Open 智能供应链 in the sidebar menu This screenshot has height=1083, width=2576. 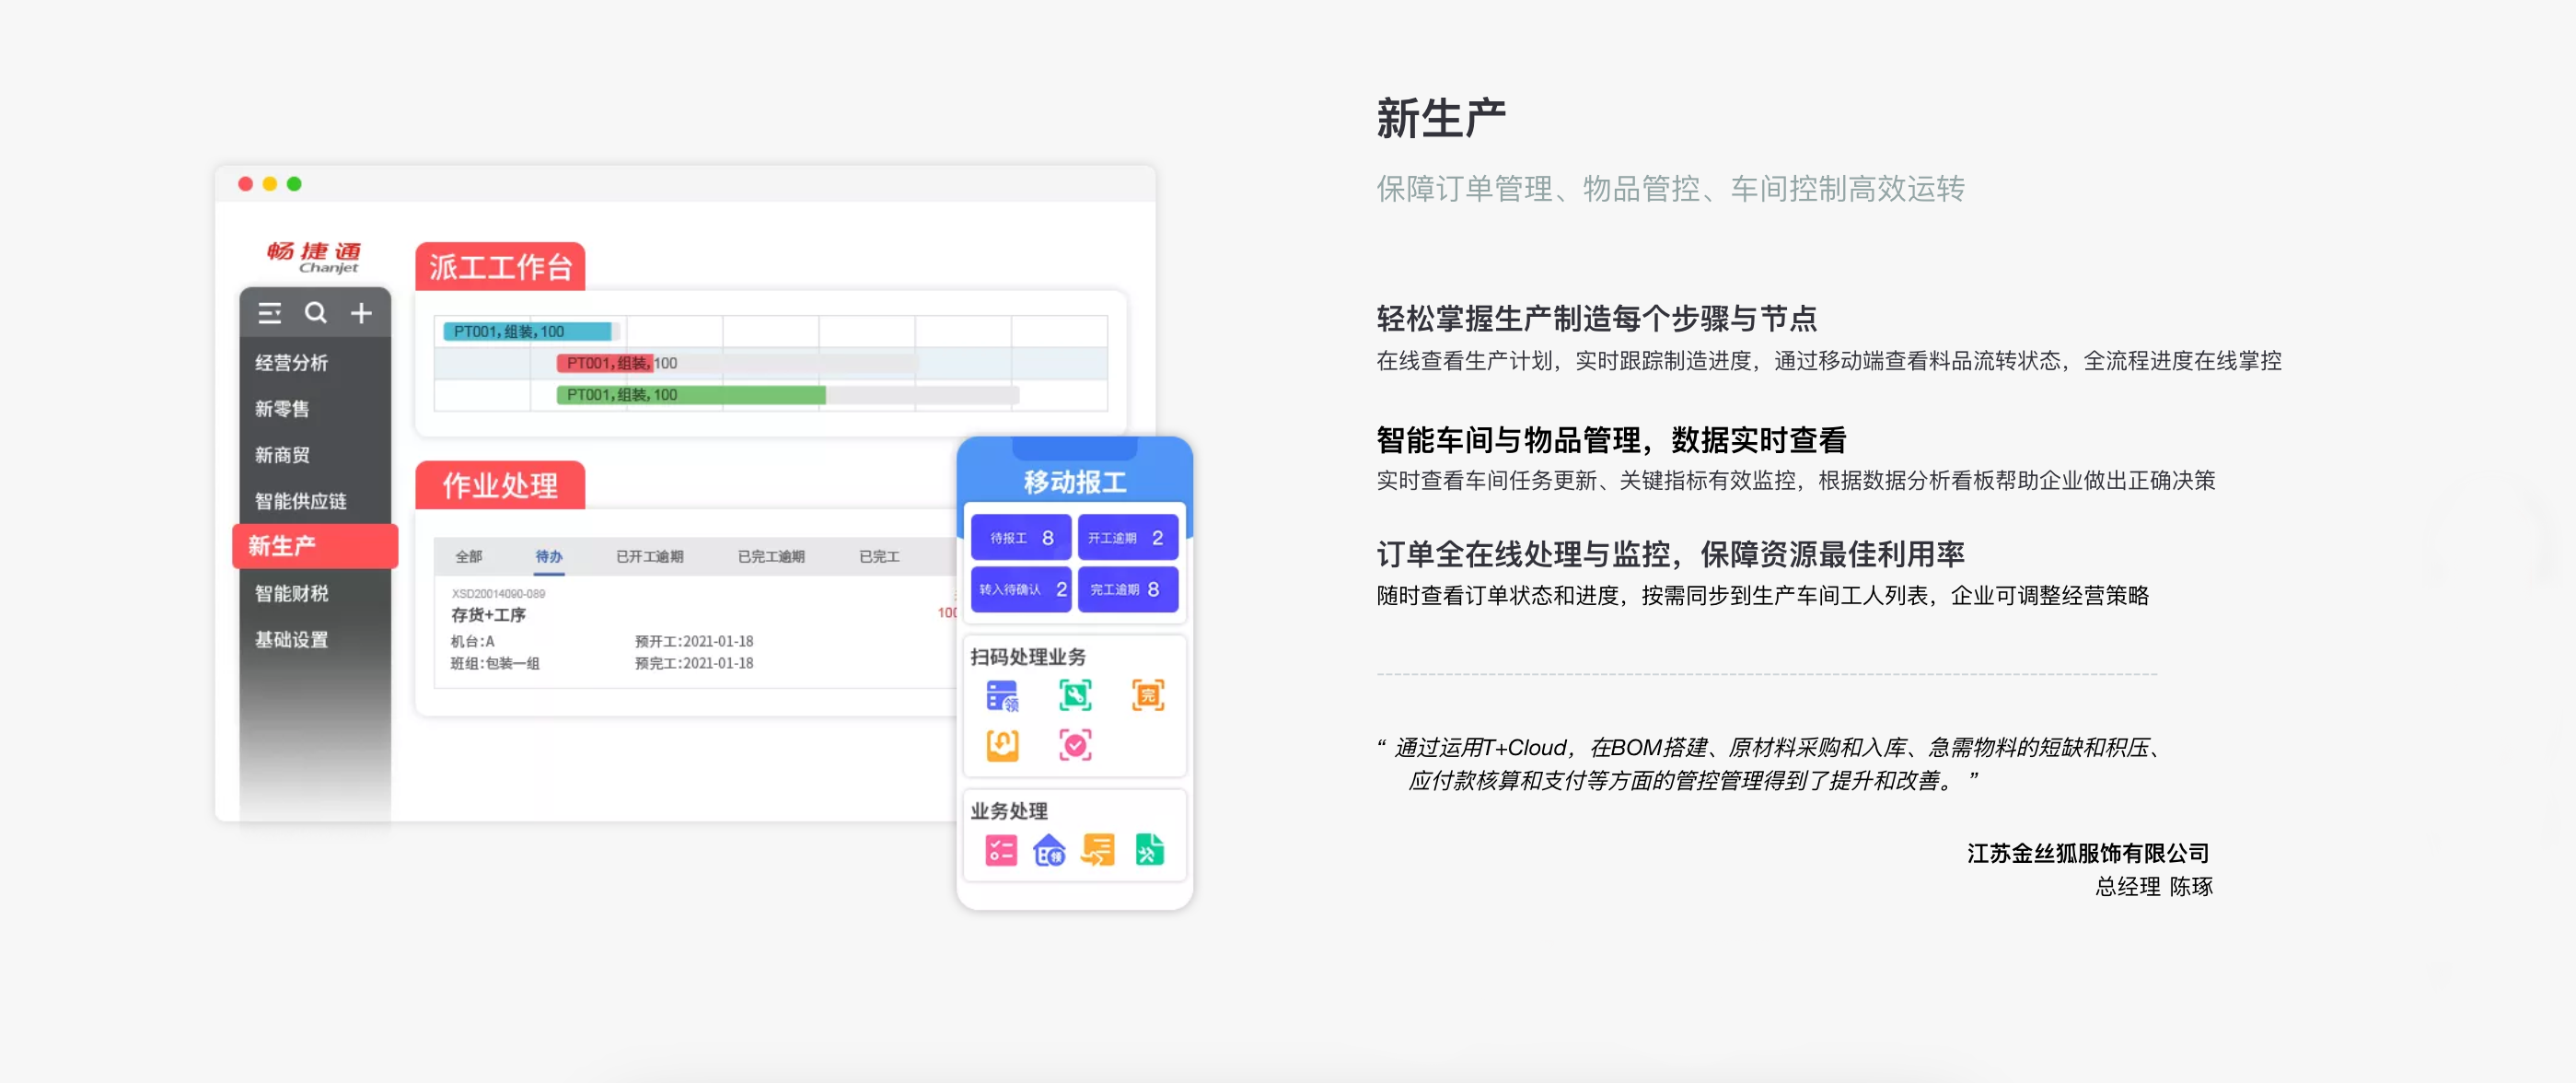tap(301, 501)
